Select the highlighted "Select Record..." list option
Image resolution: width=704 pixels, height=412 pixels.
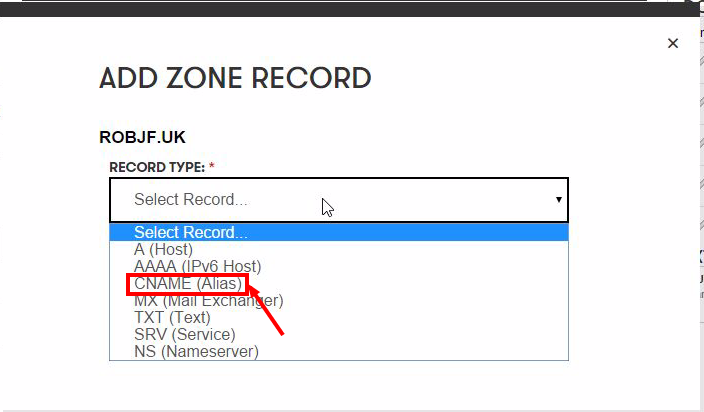[x=190, y=233]
